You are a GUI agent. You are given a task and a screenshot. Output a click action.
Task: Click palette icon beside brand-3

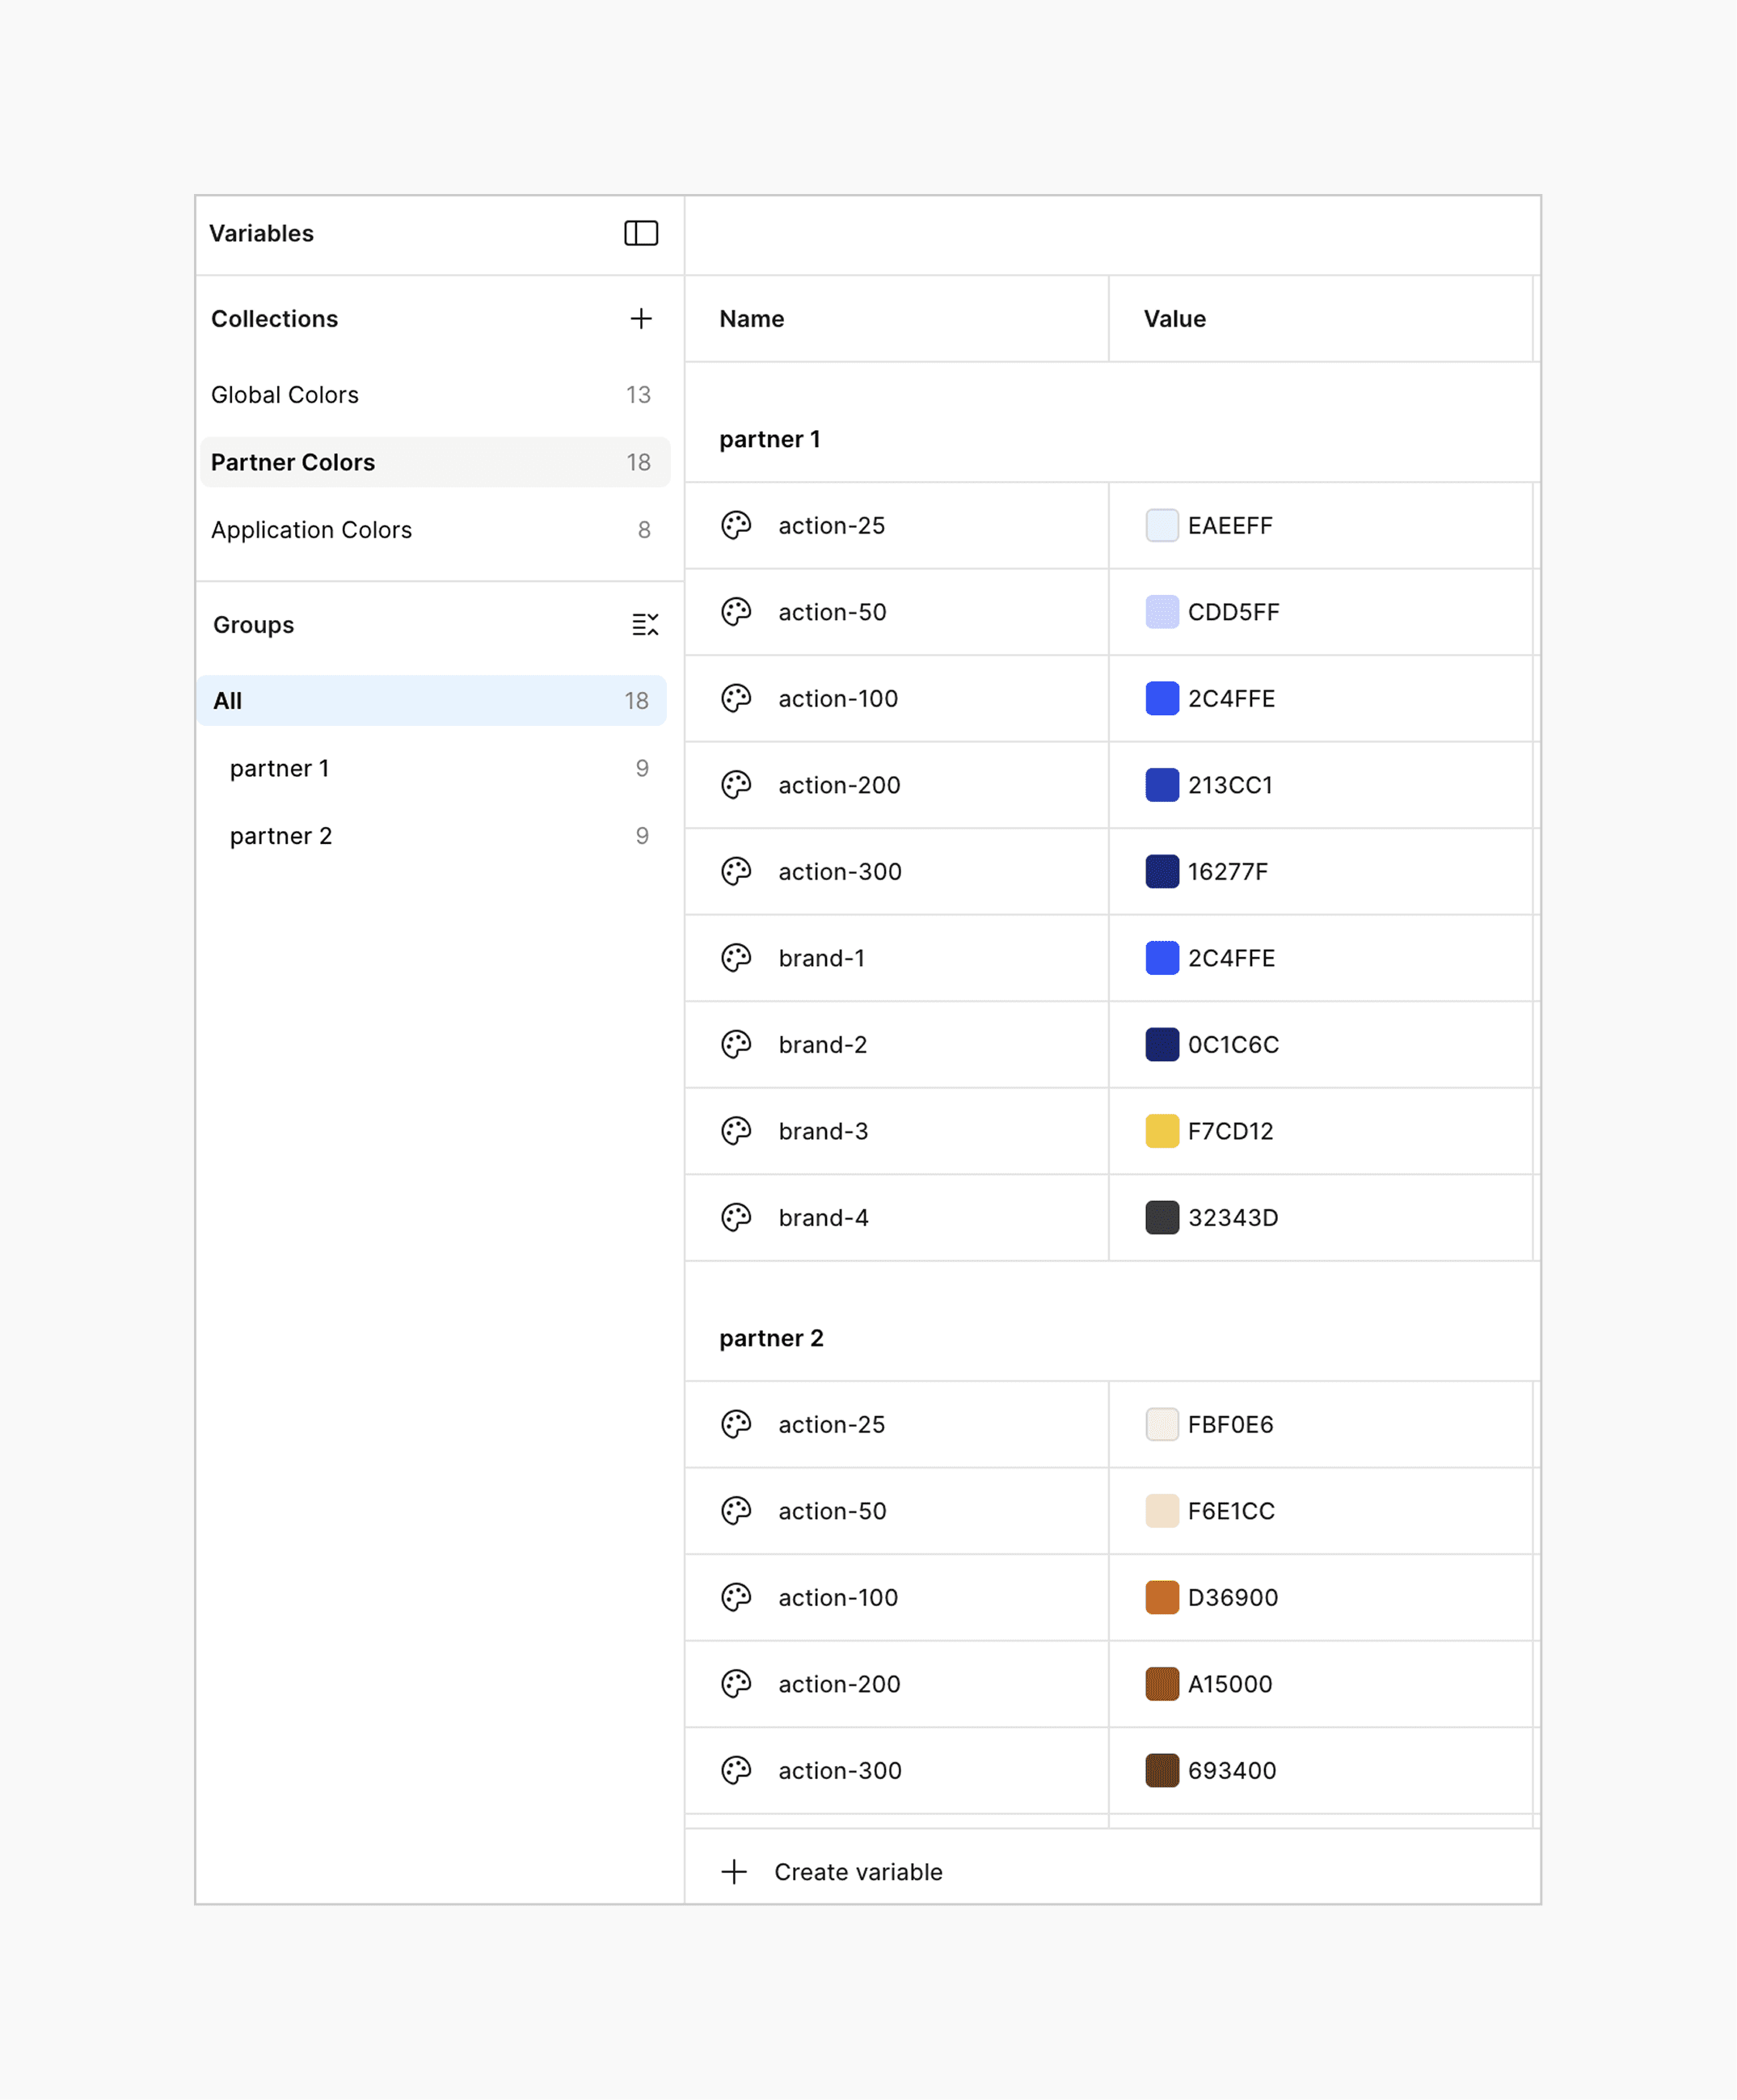(736, 1131)
